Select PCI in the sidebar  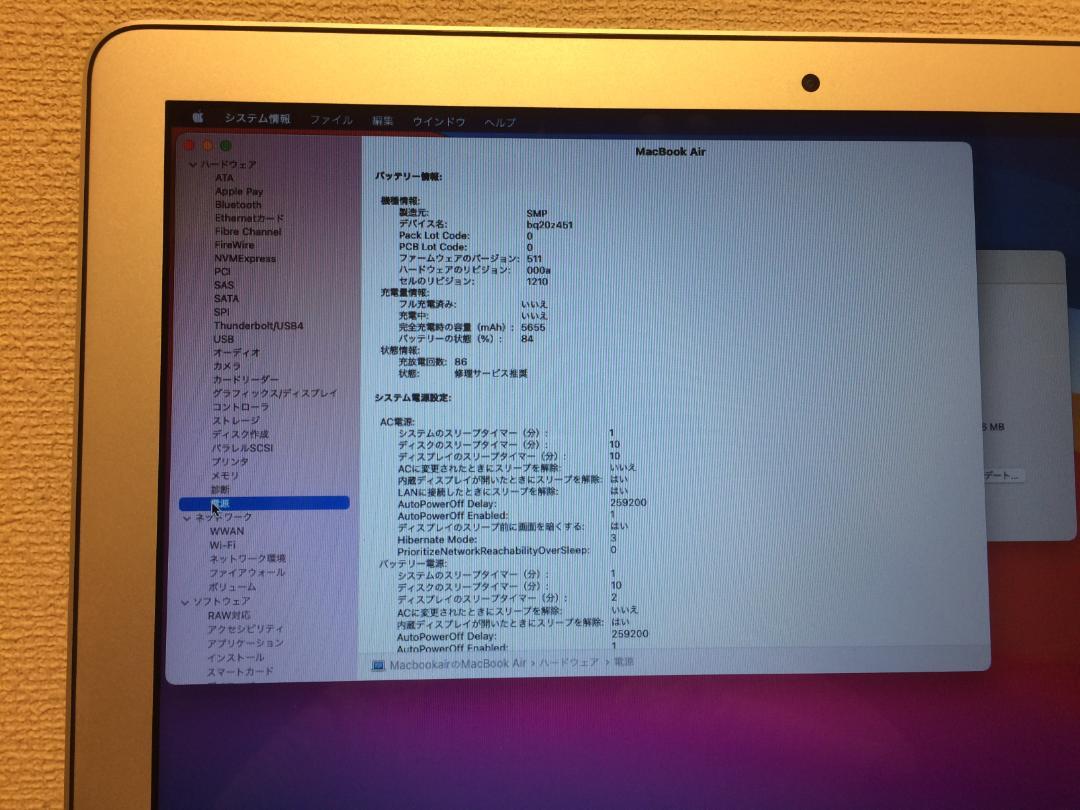pyautogui.click(x=222, y=271)
